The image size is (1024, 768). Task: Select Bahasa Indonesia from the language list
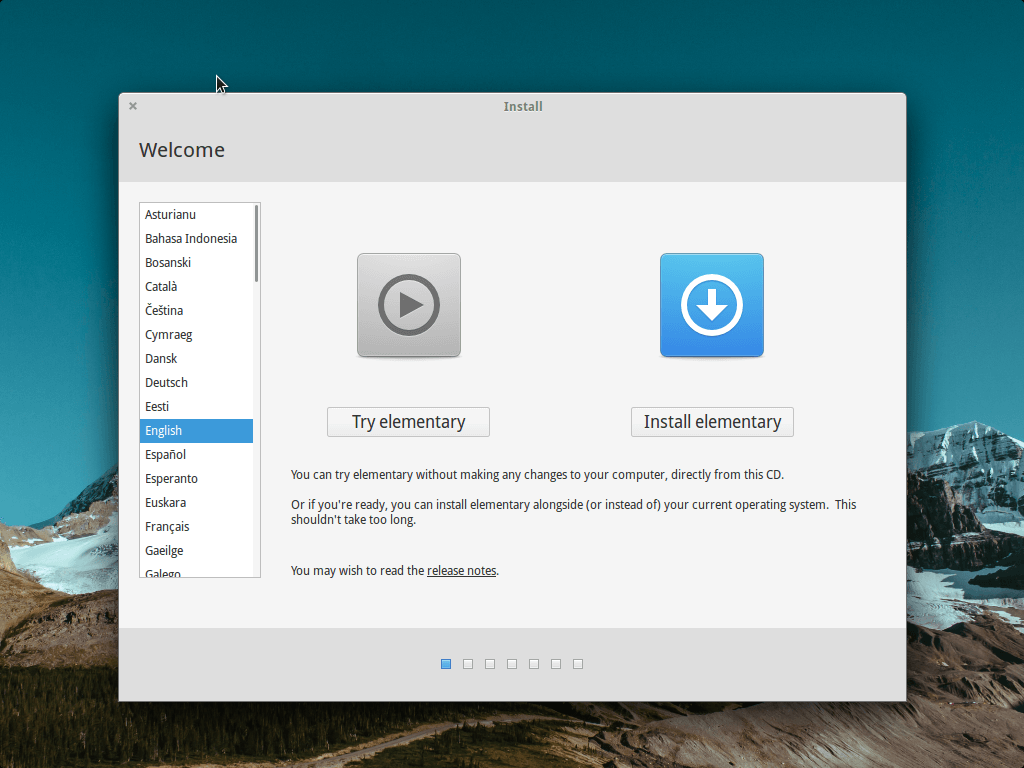(x=196, y=238)
